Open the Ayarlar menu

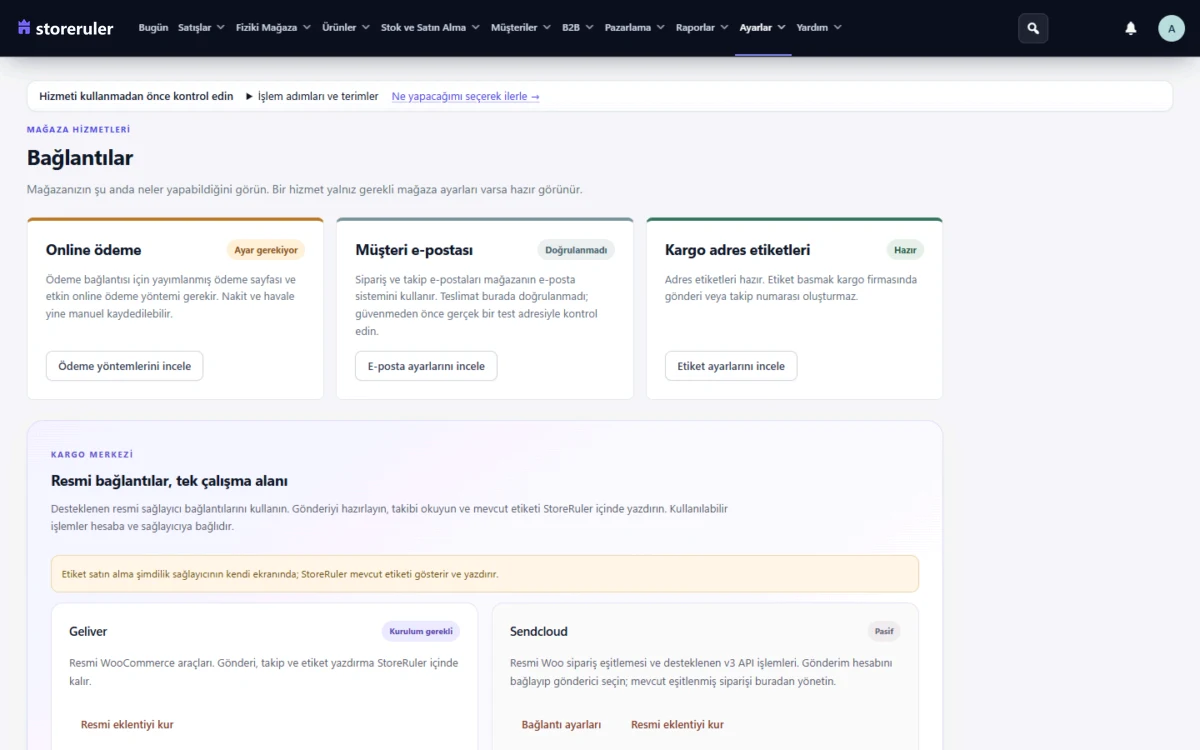tap(763, 28)
